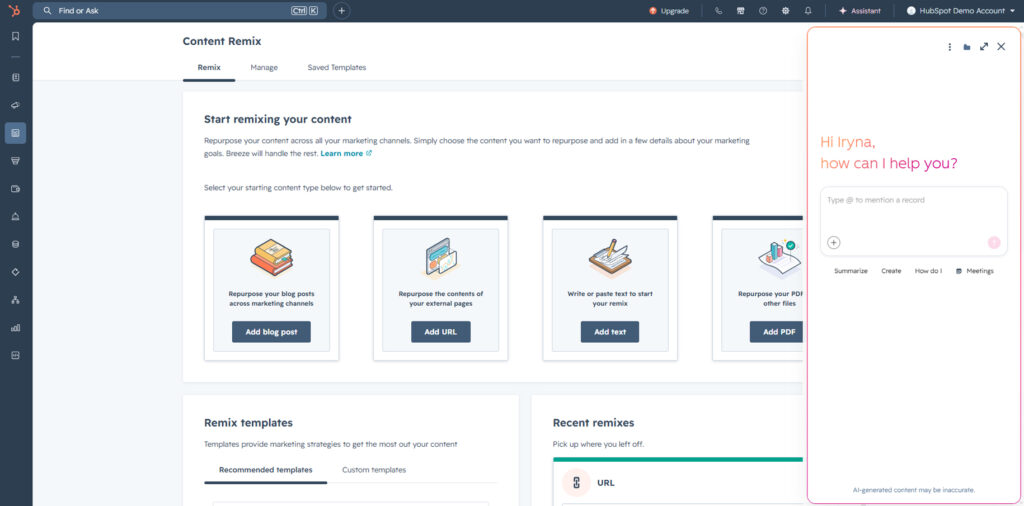Image resolution: width=1024 pixels, height=506 pixels.
Task: Open the assistant panel's three-dot menu
Action: click(950, 47)
